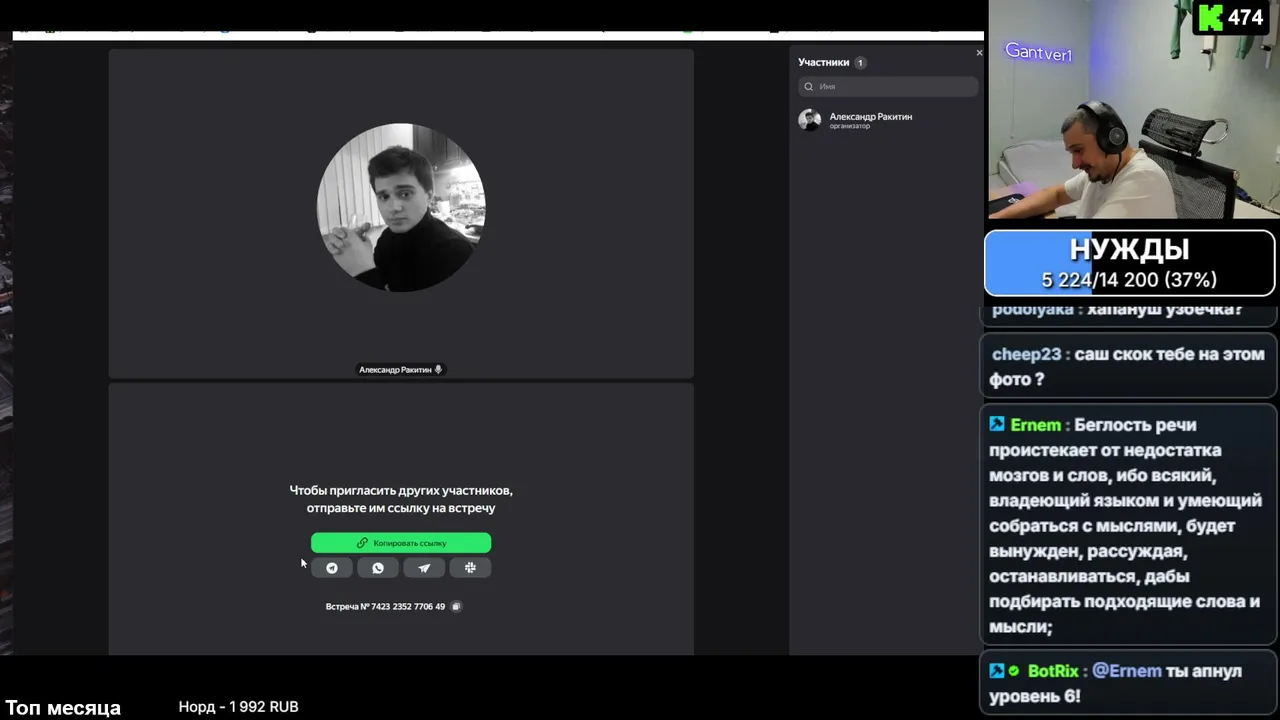
Task: Click the badge icon next to Ernem
Action: click(997, 424)
